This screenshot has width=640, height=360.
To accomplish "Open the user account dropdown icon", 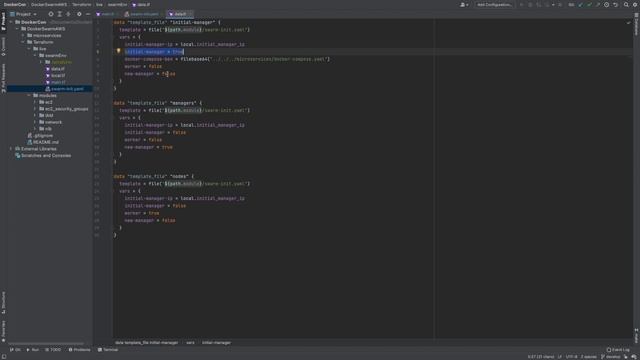I will (464, 4).
